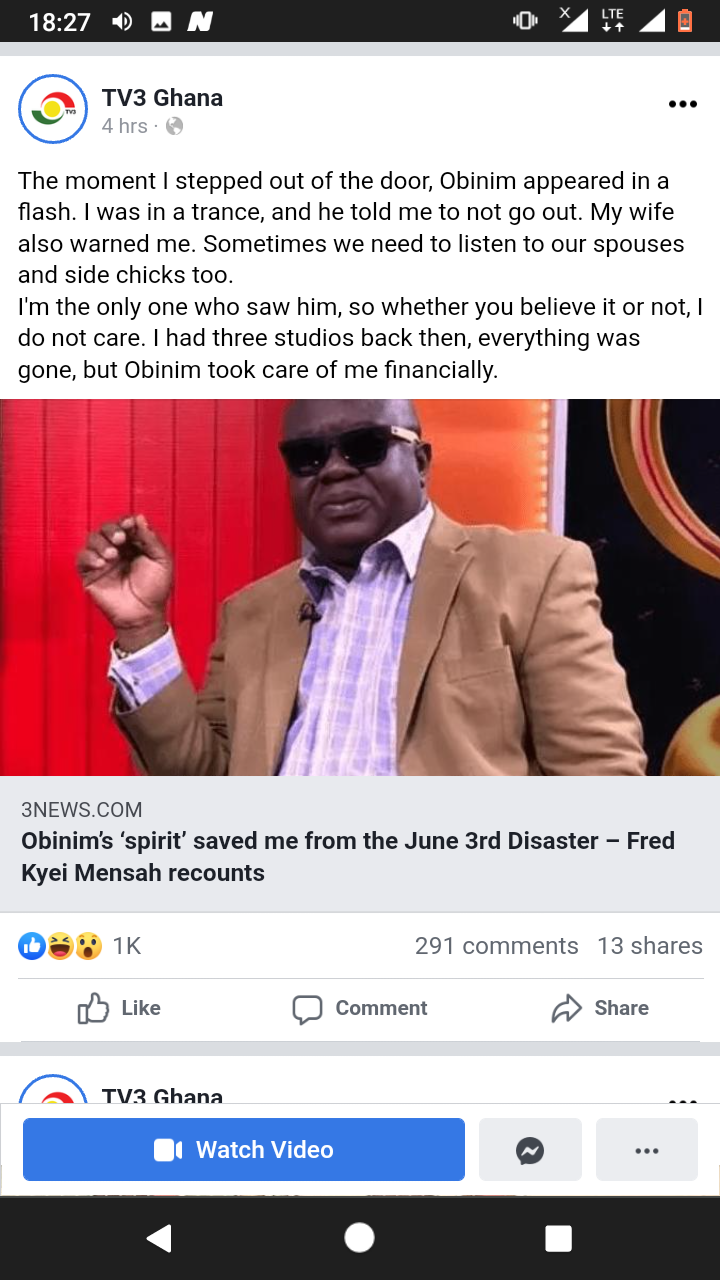This screenshot has width=720, height=1280.
Task: Open the 291 comments link
Action: 496,946
